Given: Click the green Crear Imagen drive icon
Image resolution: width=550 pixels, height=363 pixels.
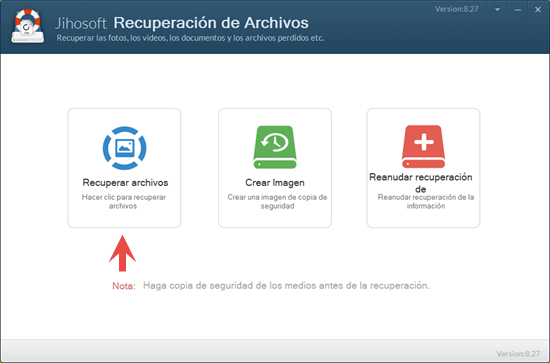Looking at the screenshot, I should tap(275, 147).
